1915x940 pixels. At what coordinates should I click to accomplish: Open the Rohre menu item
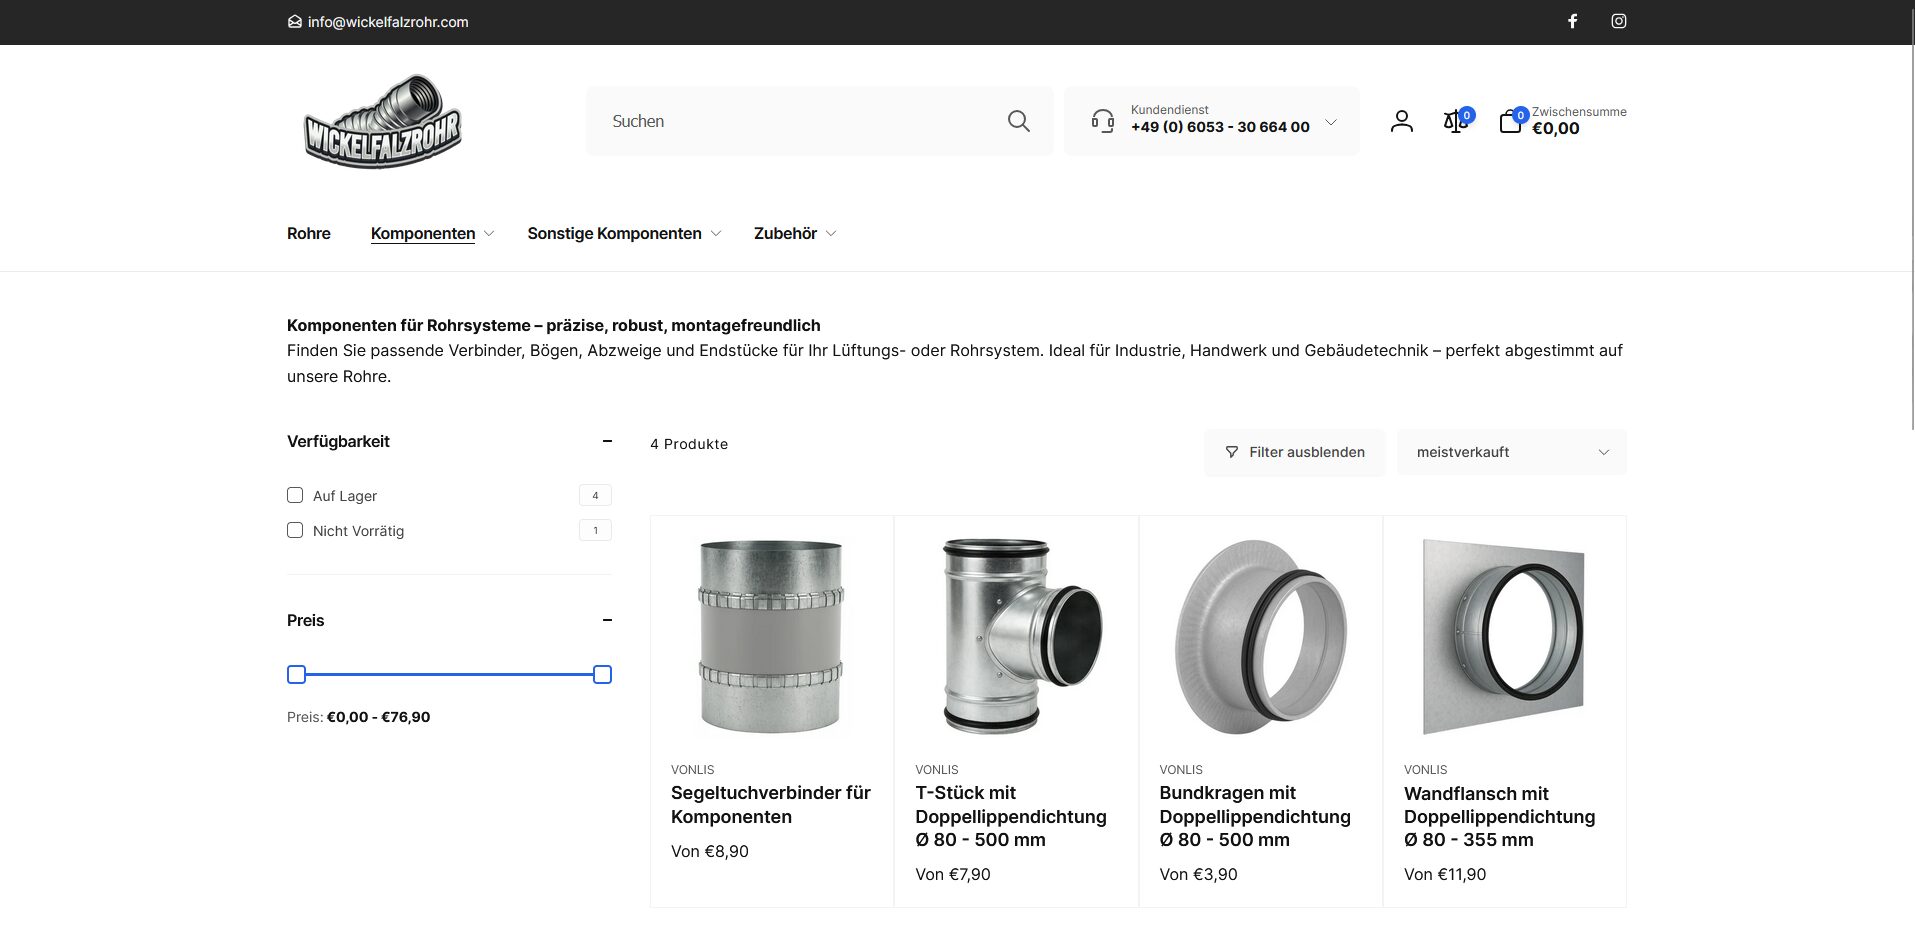point(308,233)
